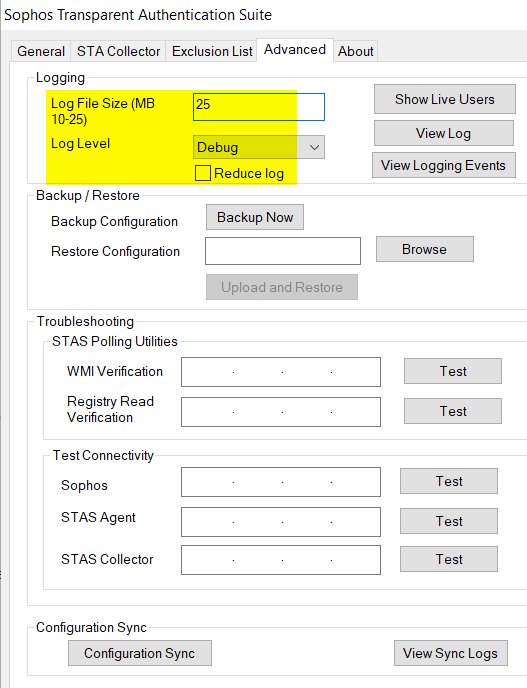Click Test next to STAS Collector
The image size is (527, 688).
click(449, 559)
